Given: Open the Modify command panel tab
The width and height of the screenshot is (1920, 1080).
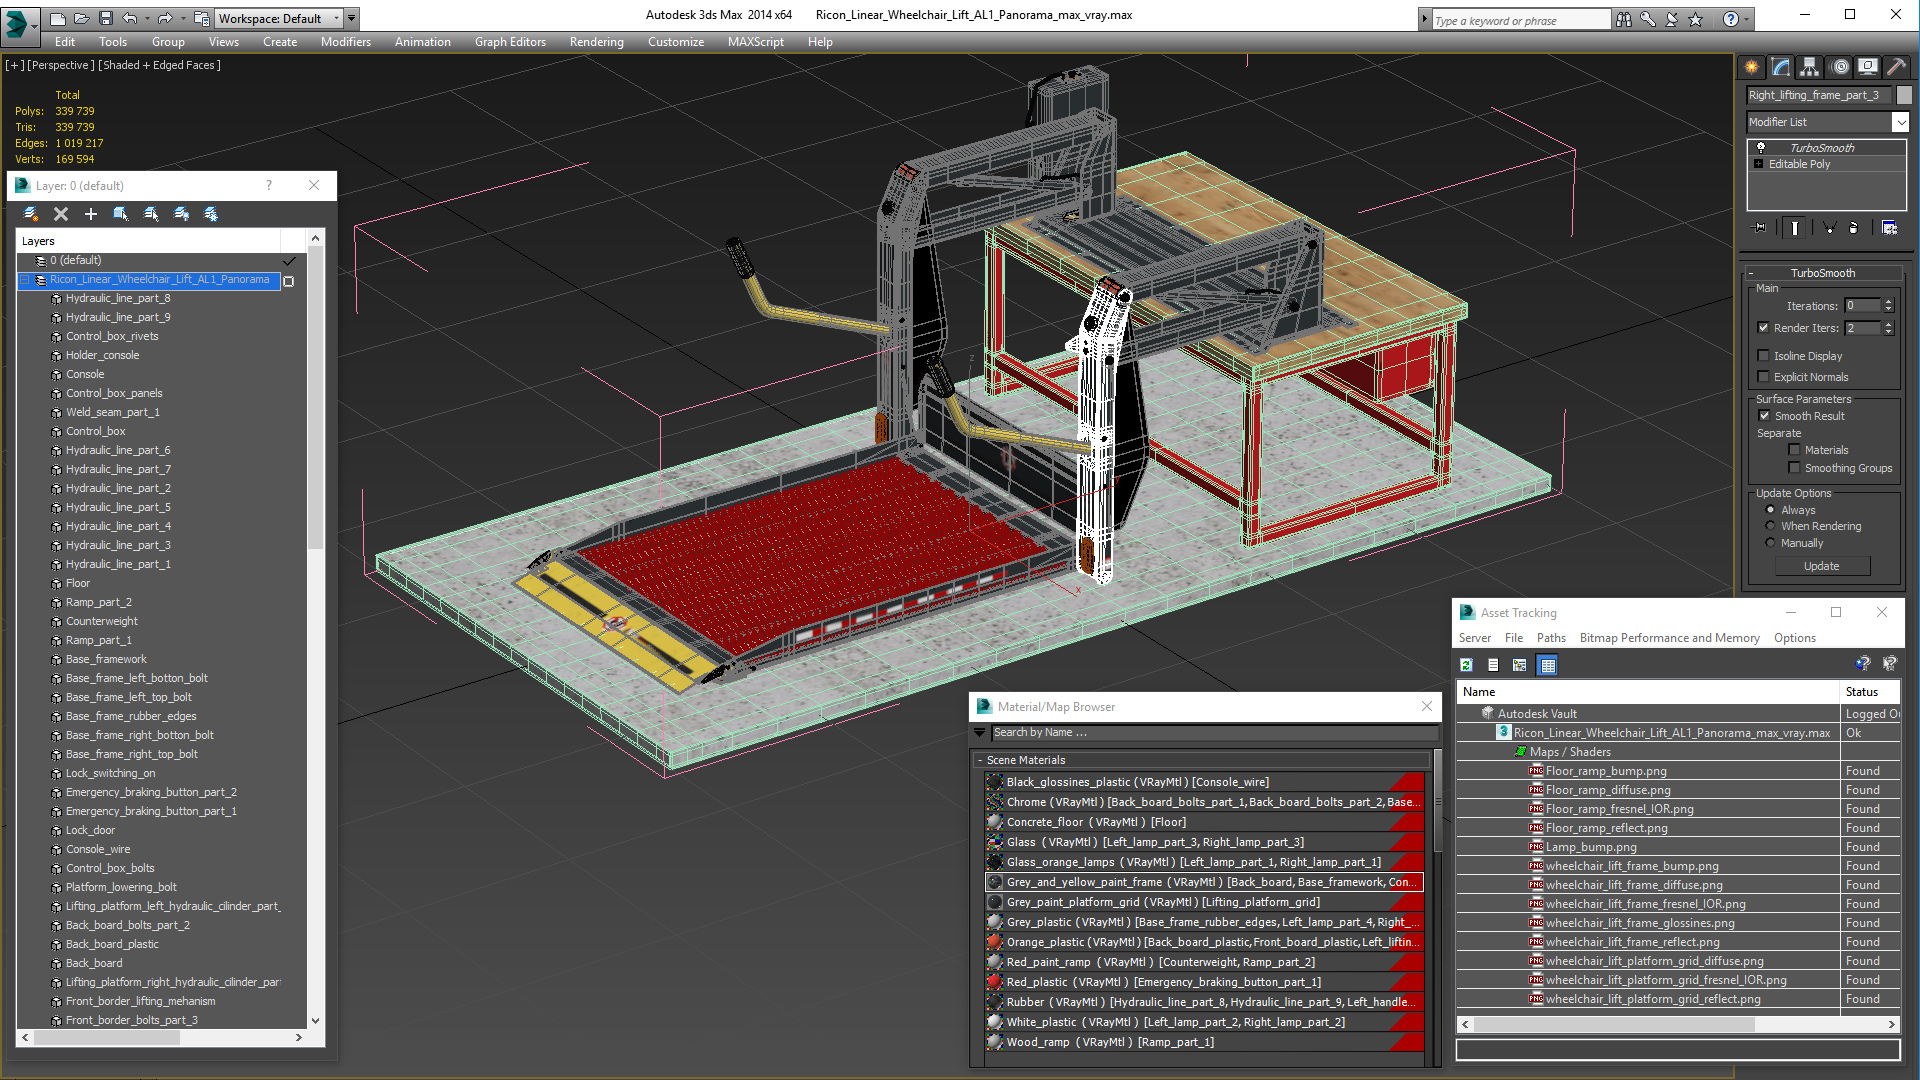Looking at the screenshot, I should (x=1781, y=67).
